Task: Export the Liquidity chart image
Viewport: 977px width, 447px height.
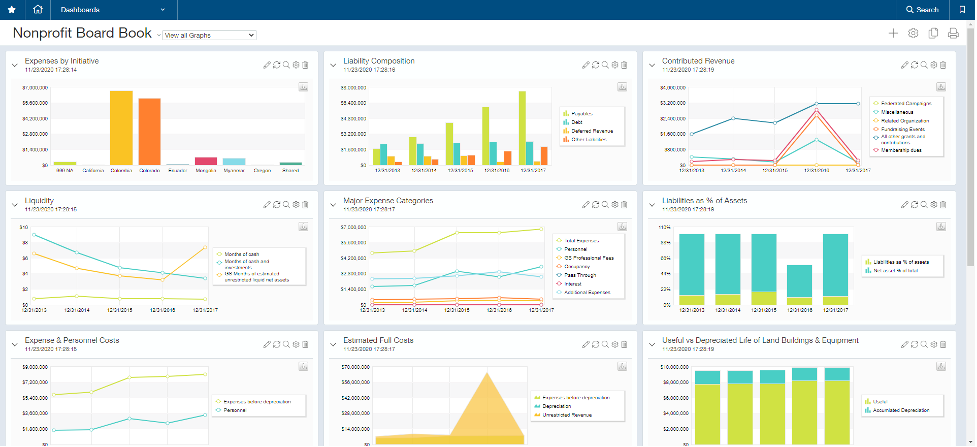Action: pyautogui.click(x=303, y=226)
